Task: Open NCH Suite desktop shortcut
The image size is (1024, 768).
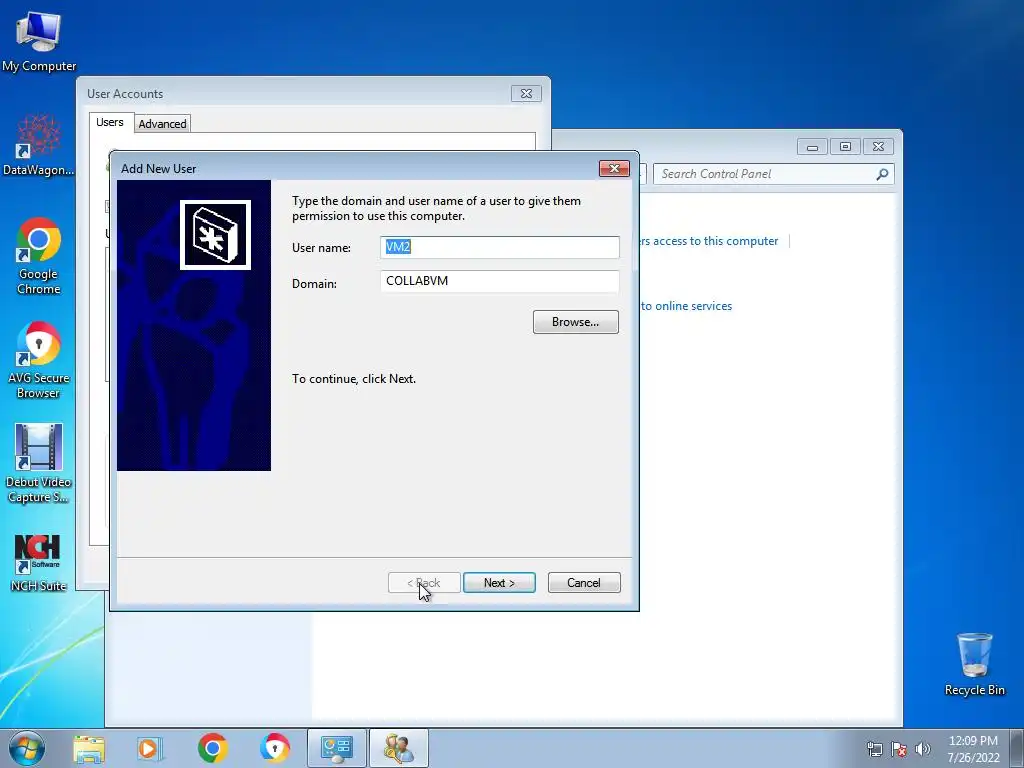Action: (39, 563)
